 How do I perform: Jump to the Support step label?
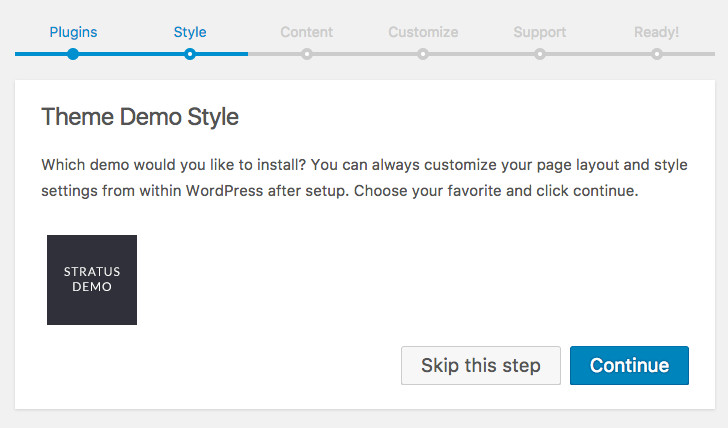coord(540,32)
